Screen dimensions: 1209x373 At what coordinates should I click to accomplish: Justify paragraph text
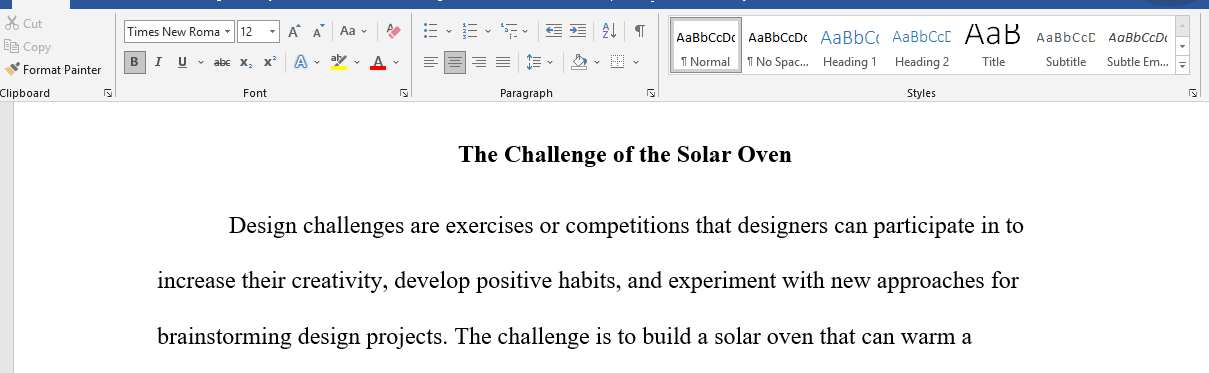click(503, 62)
